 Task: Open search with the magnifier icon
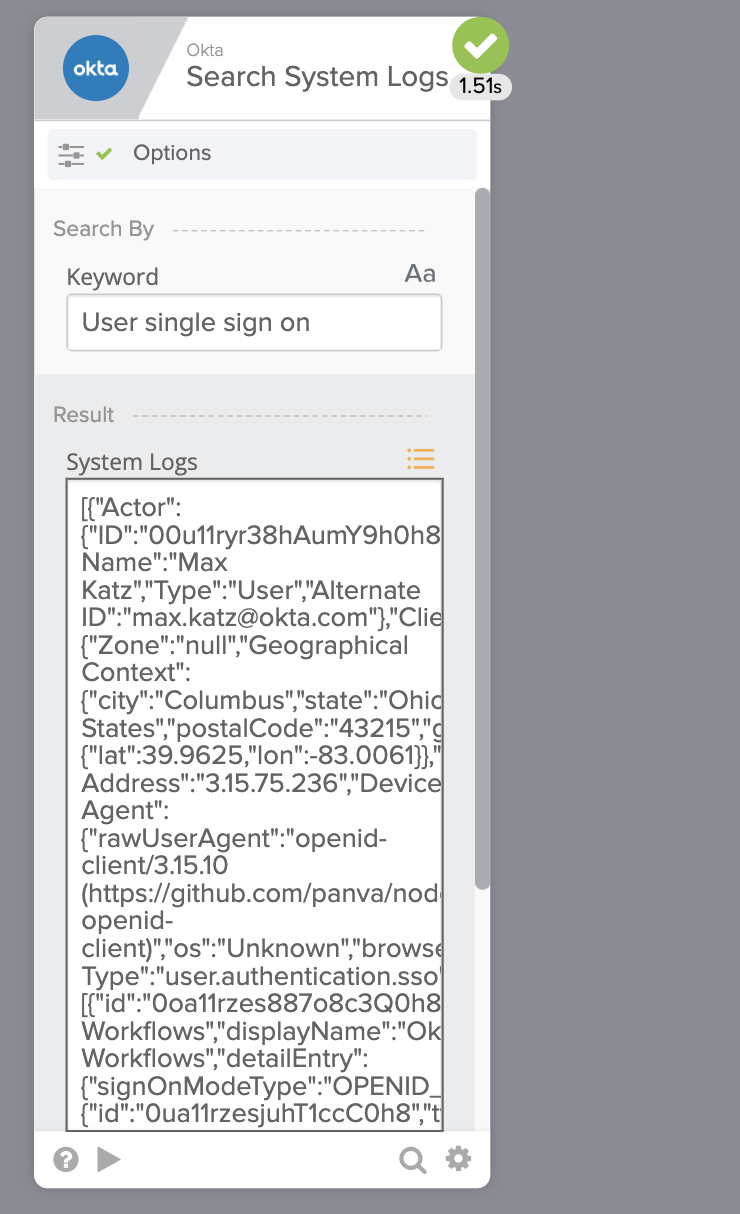pyautogui.click(x=412, y=1159)
